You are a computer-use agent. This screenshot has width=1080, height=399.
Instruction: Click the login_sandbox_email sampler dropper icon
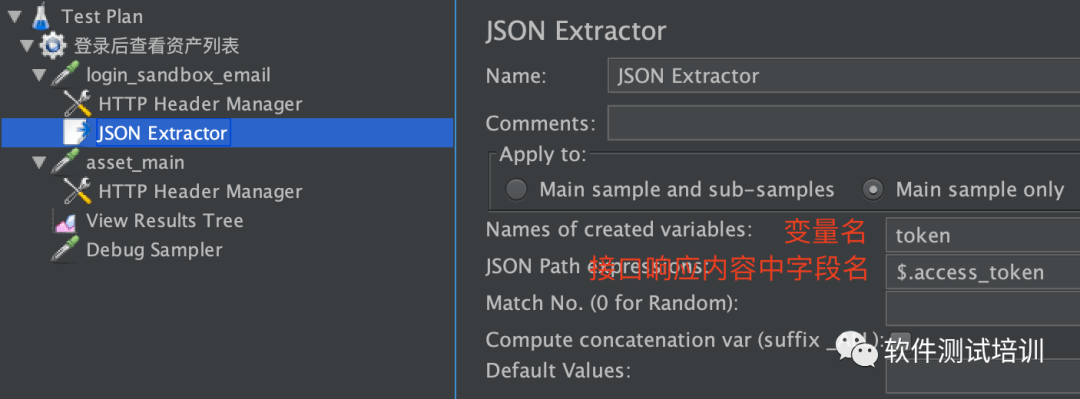click(65, 74)
